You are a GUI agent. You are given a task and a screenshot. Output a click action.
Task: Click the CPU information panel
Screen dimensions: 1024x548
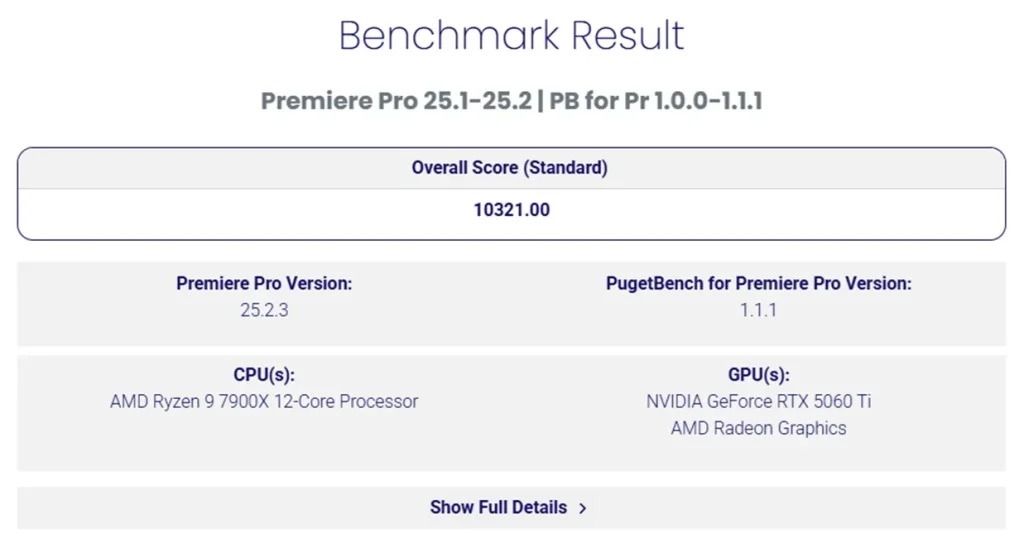(264, 413)
